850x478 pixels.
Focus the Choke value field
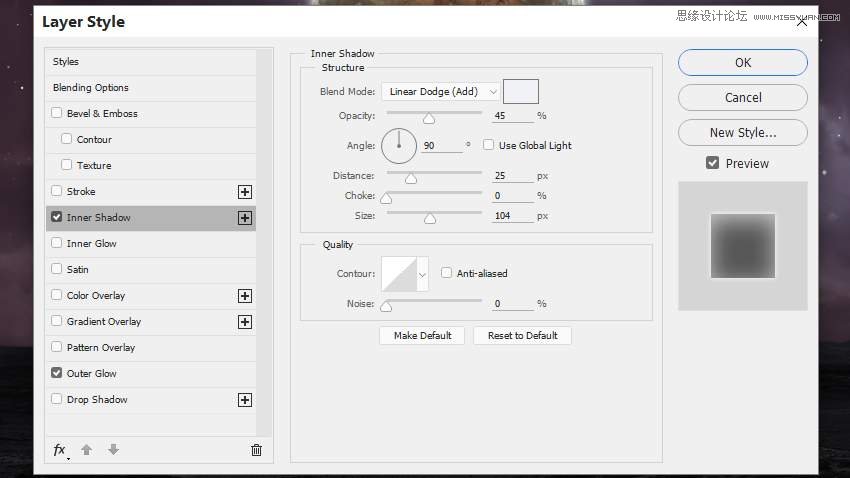click(x=513, y=196)
